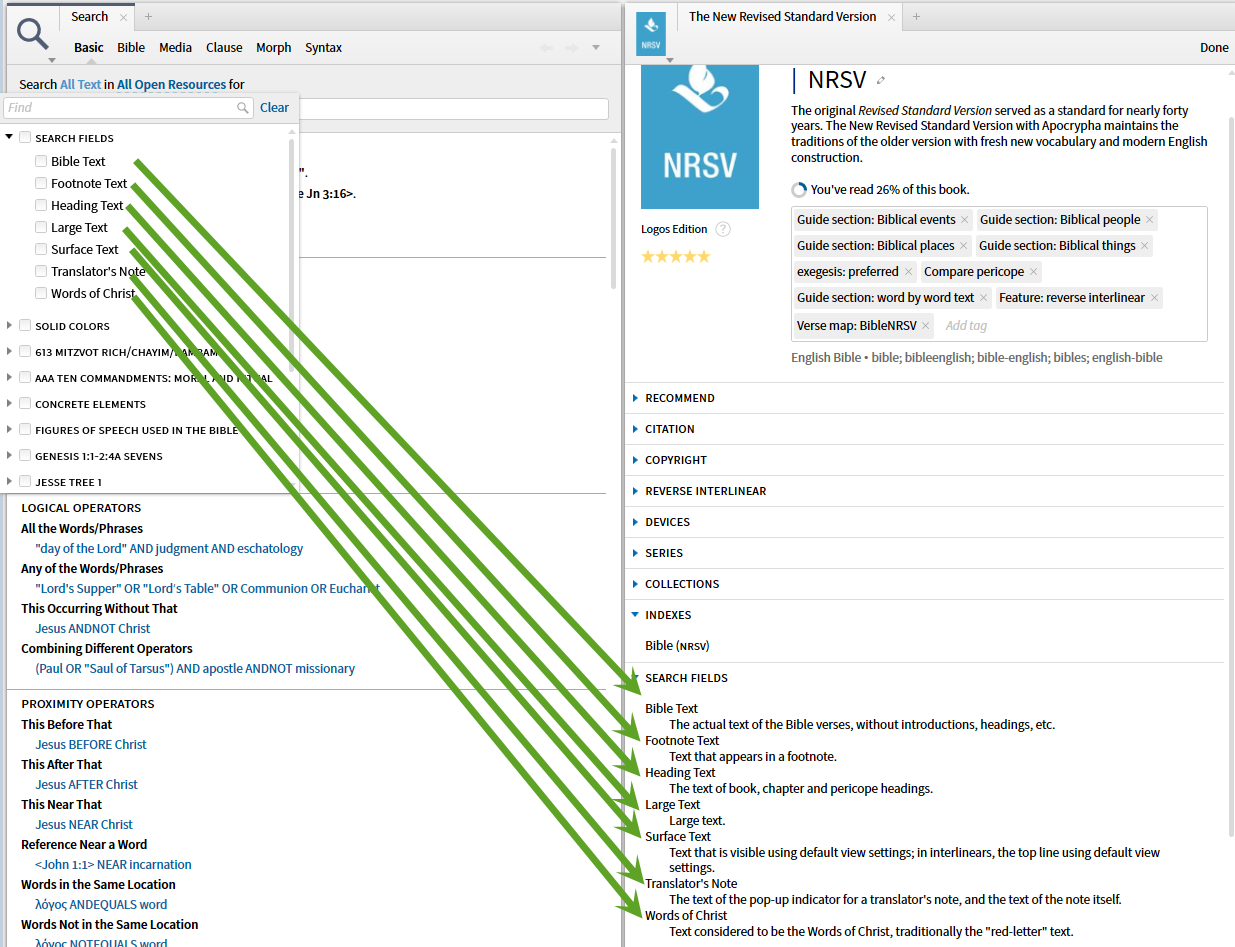The height and width of the screenshot is (947, 1235).
Task: Click the Jesus BEFORE Christ example
Action: point(91,745)
